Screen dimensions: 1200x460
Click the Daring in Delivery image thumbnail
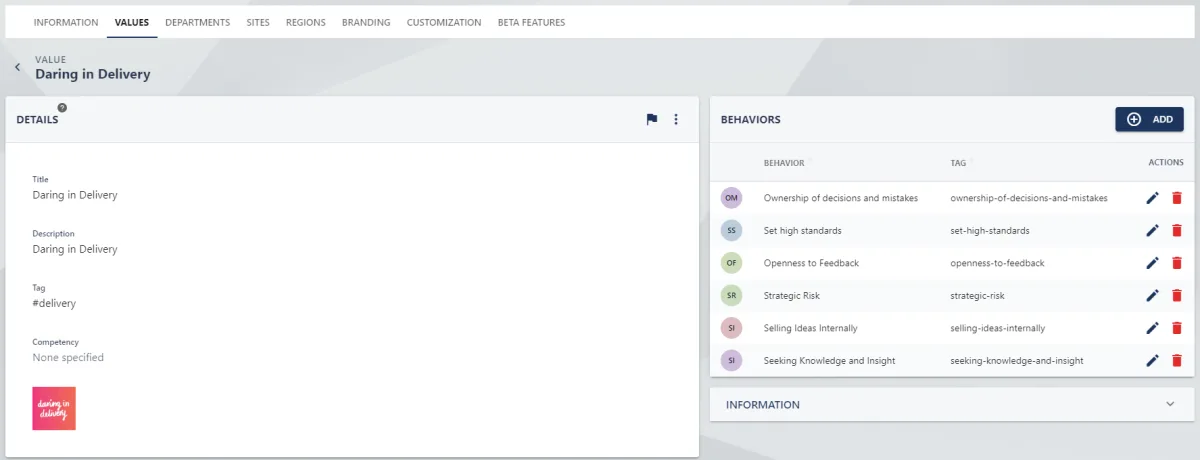pyautogui.click(x=54, y=408)
